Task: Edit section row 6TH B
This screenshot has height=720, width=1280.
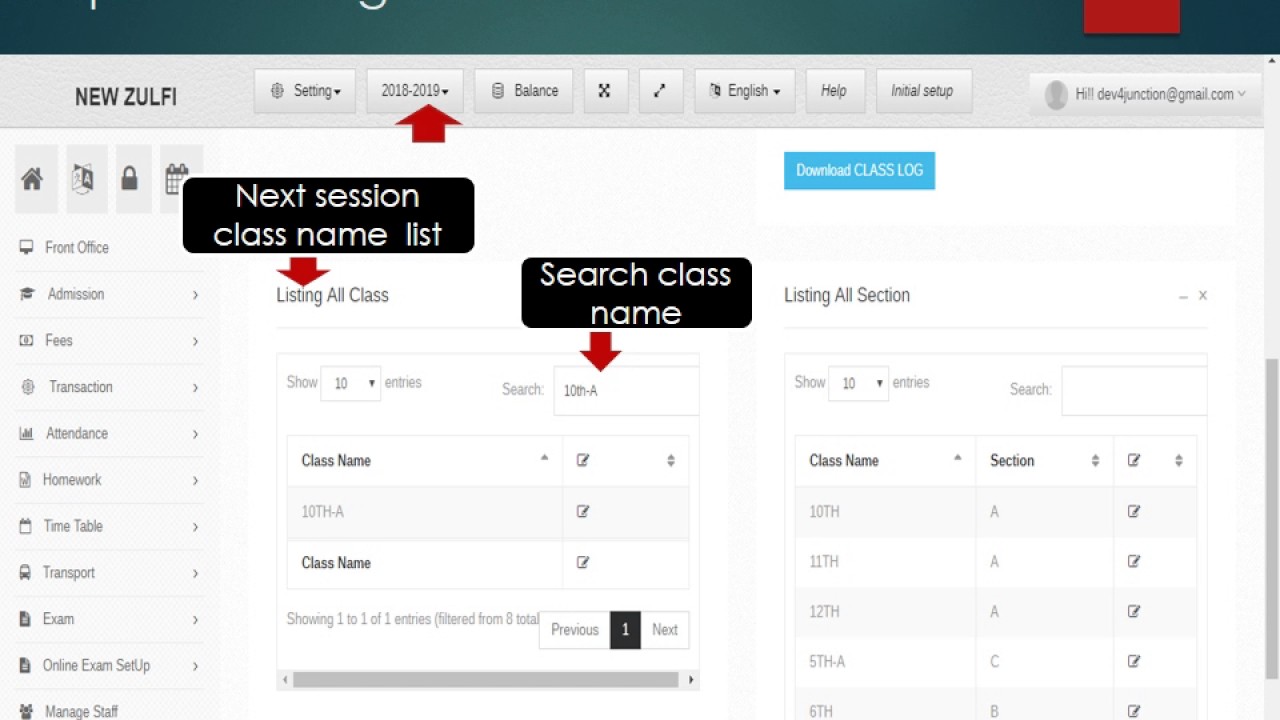Action: click(1134, 711)
